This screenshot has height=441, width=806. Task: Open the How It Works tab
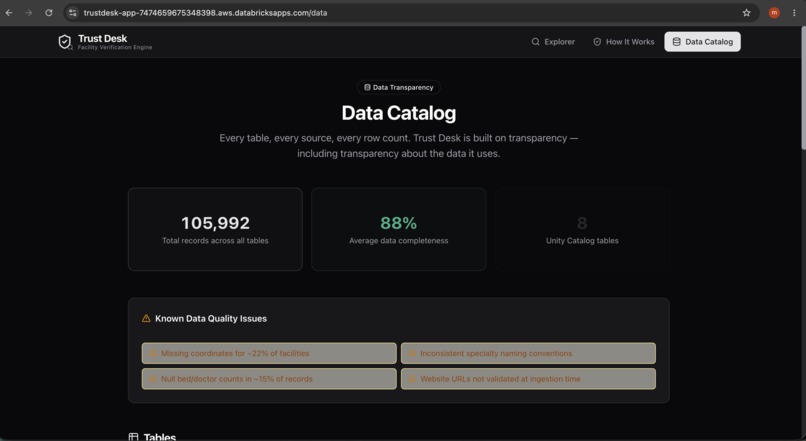624,42
